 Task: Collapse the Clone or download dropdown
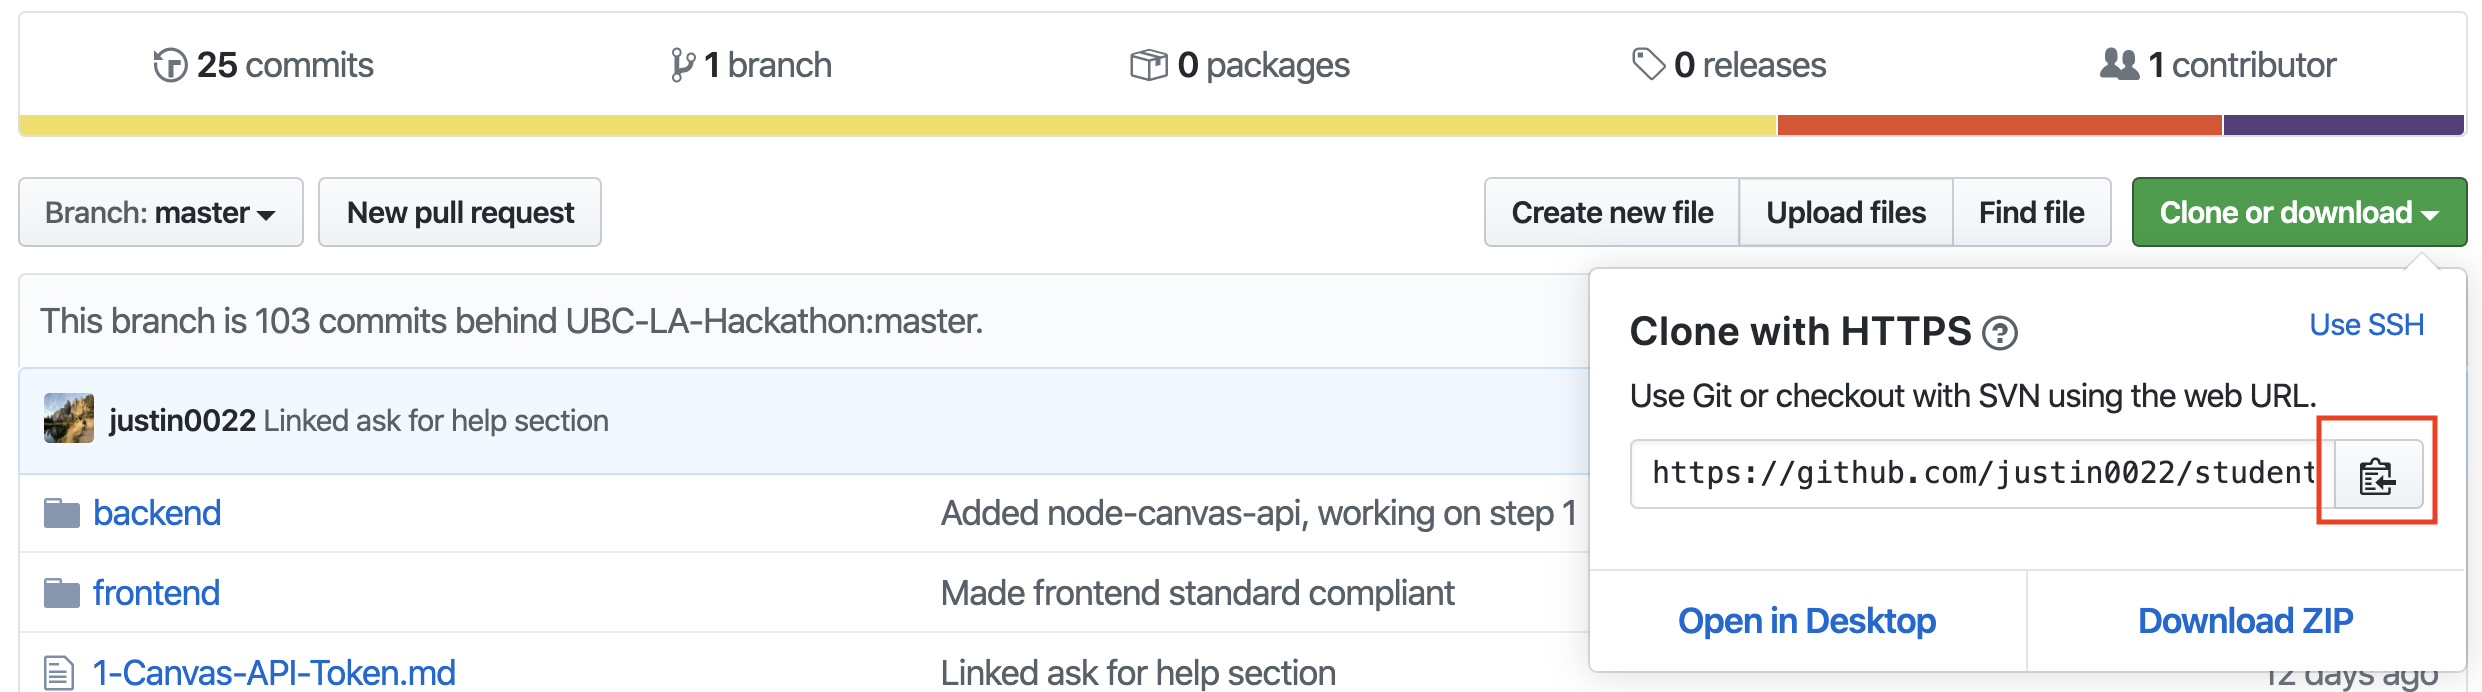(x=2298, y=212)
